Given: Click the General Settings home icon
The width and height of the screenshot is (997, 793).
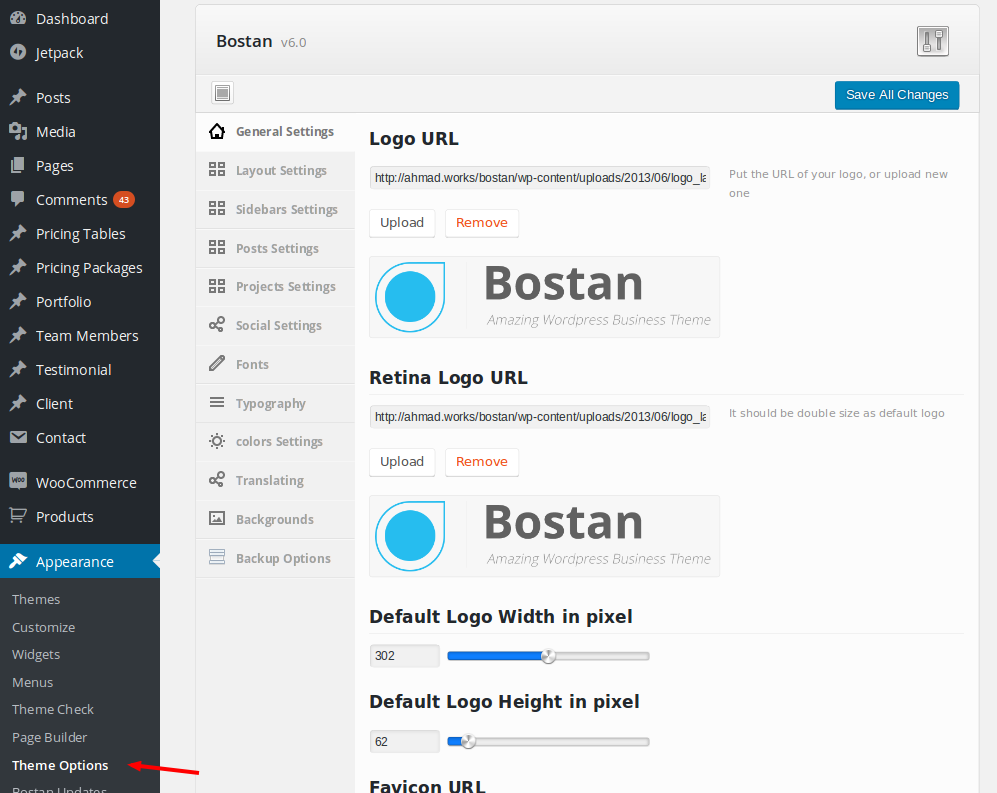Looking at the screenshot, I should click(217, 131).
